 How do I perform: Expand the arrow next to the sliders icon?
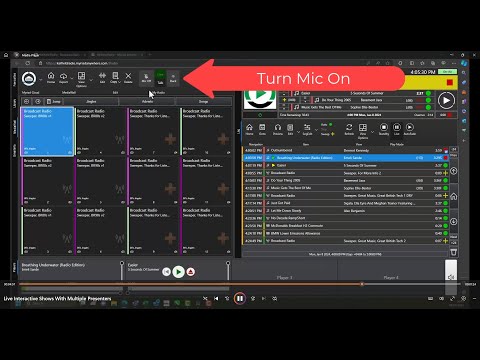point(316,130)
